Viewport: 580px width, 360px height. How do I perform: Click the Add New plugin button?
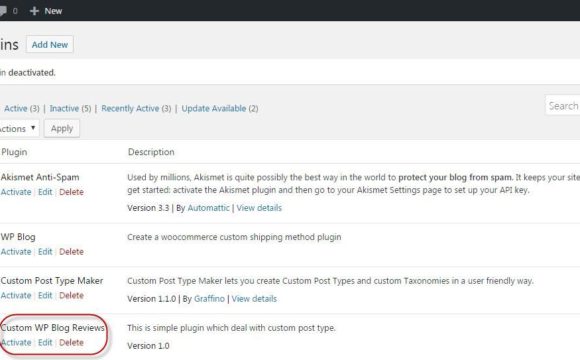click(x=50, y=45)
